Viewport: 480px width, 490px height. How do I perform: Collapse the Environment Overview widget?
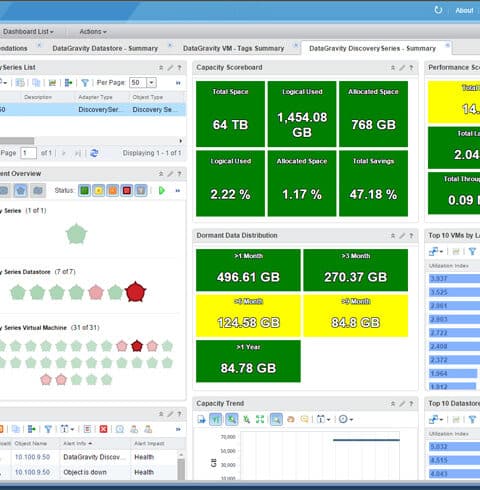pos(161,174)
